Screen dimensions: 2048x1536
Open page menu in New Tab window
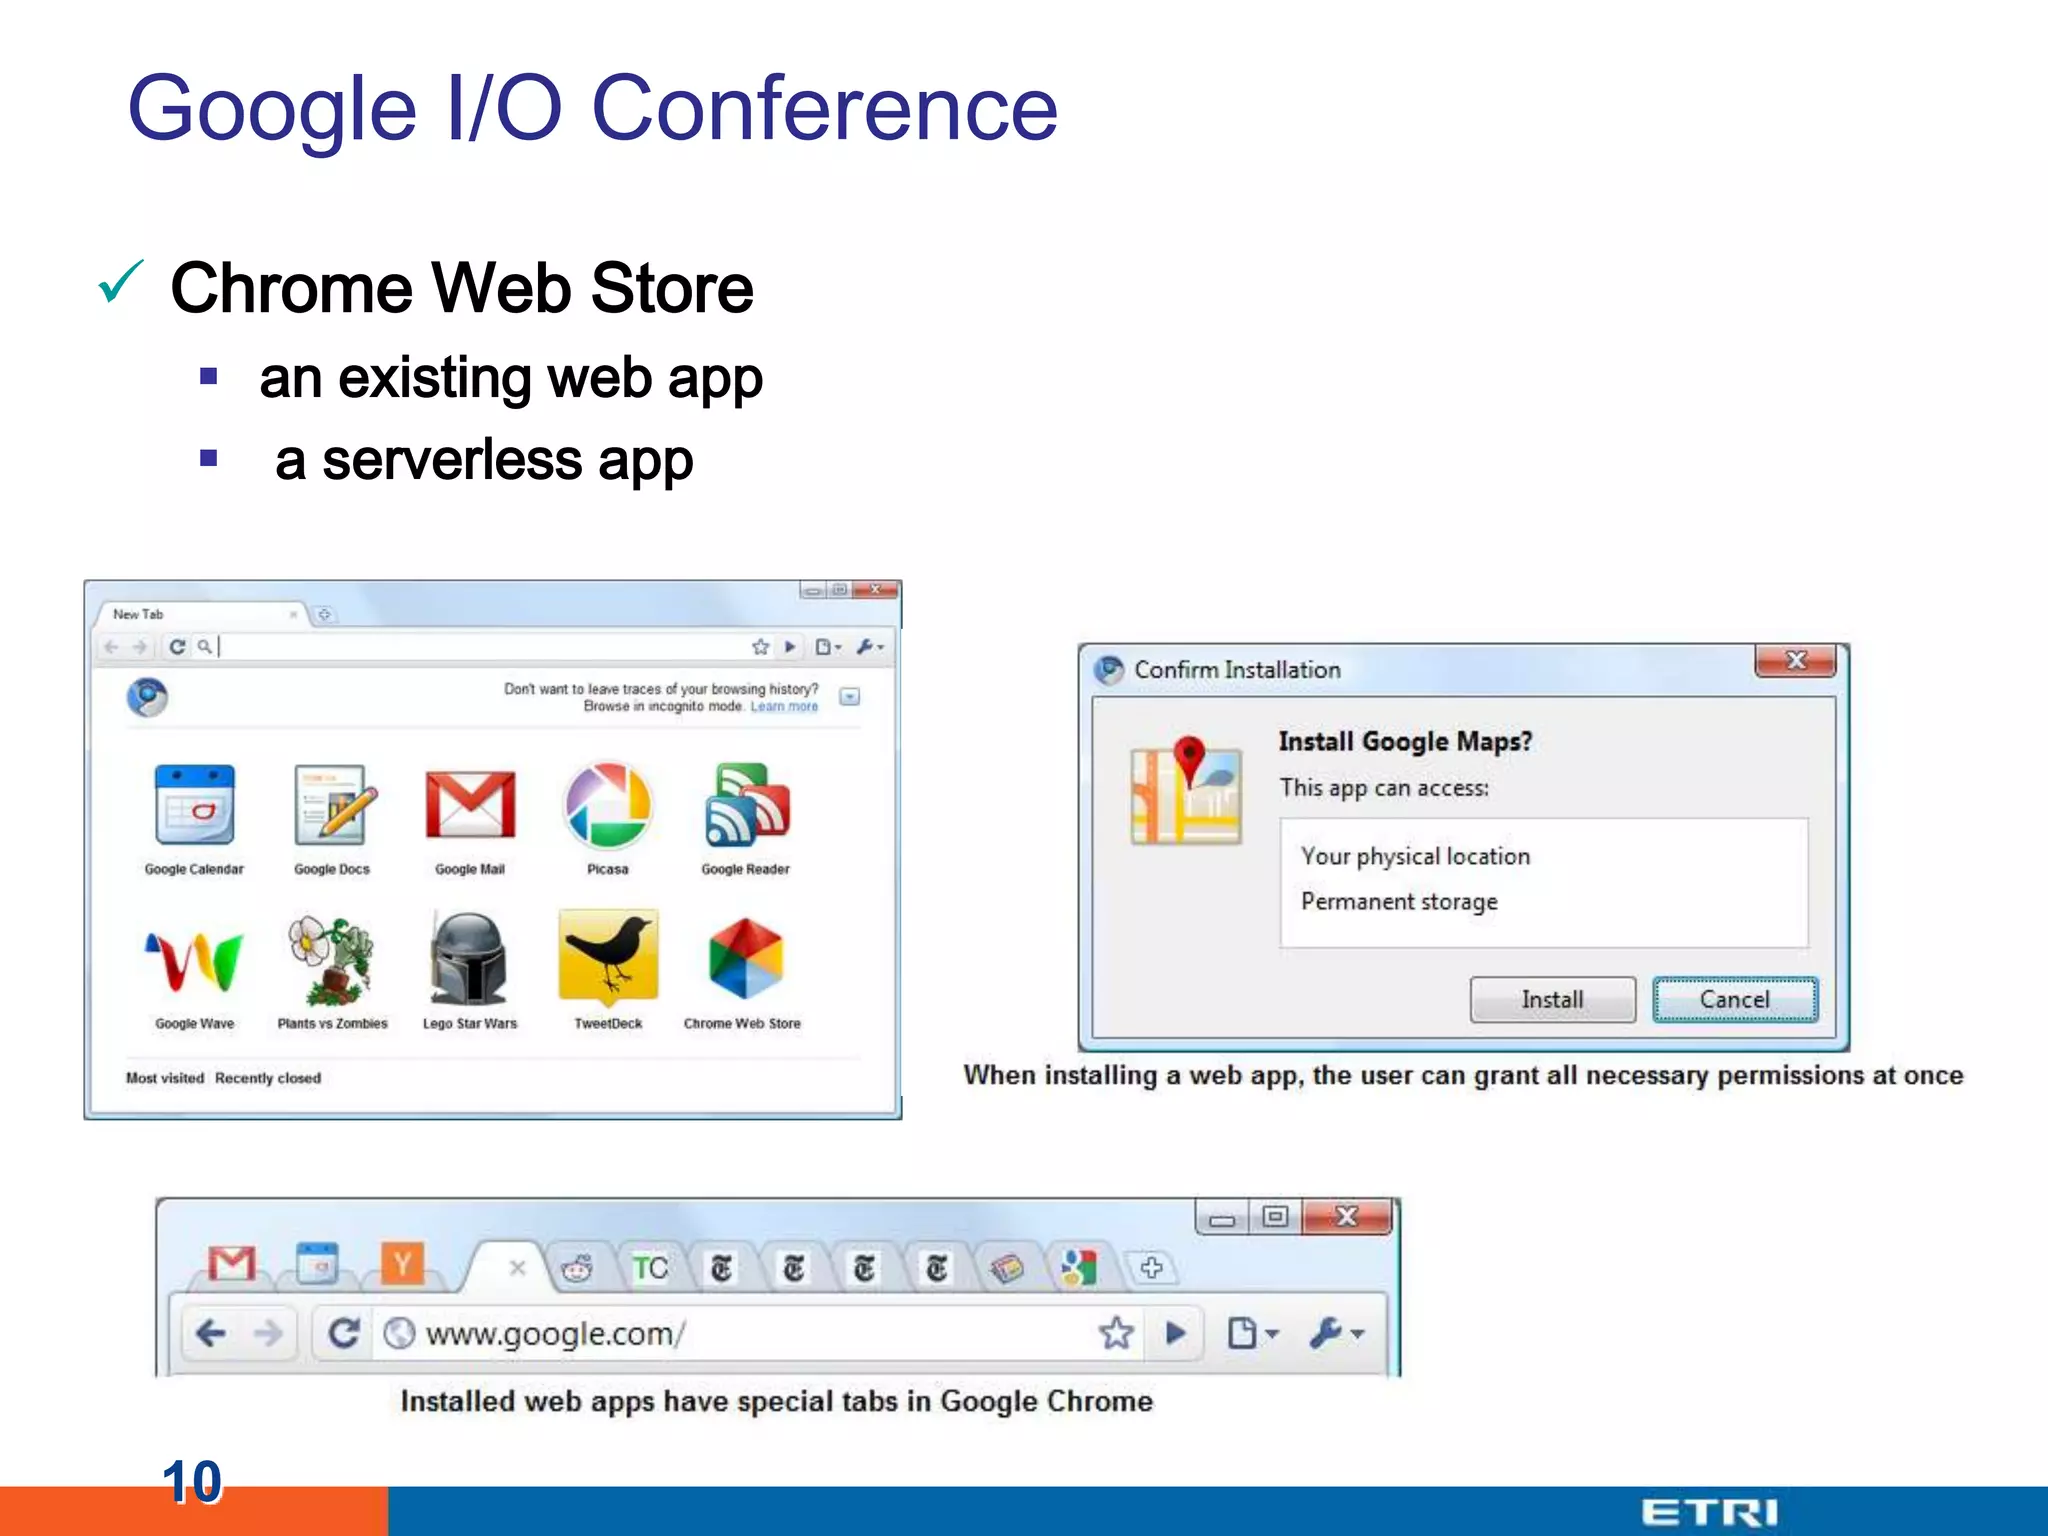tap(828, 647)
